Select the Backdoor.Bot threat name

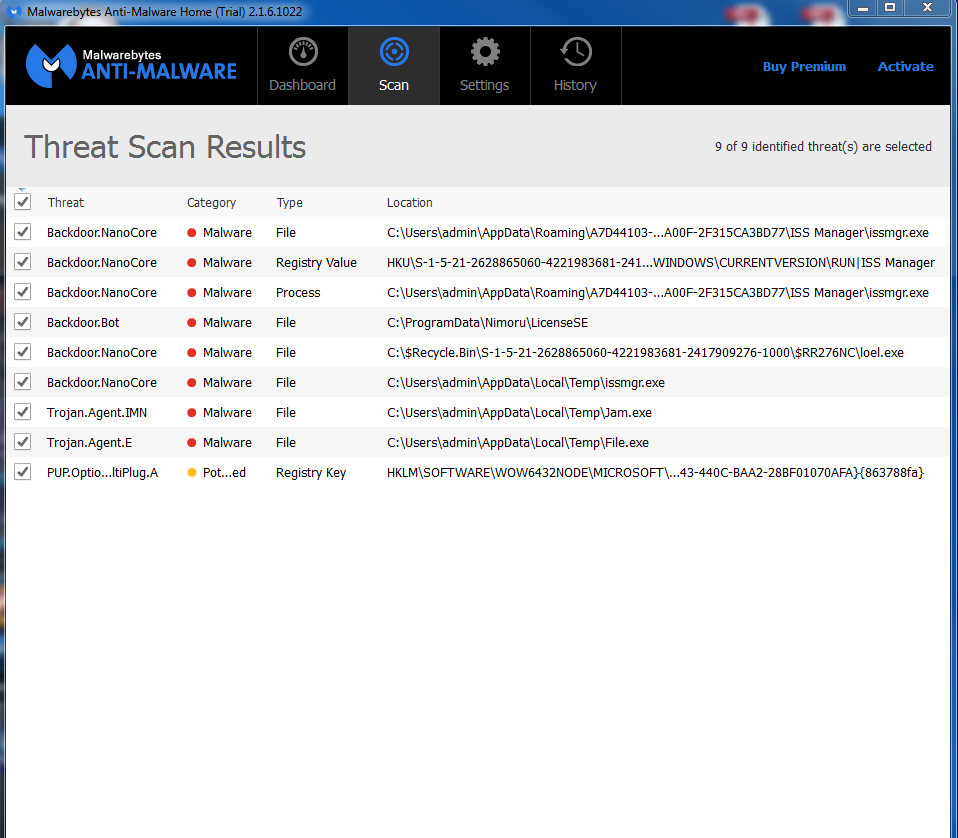[83, 322]
